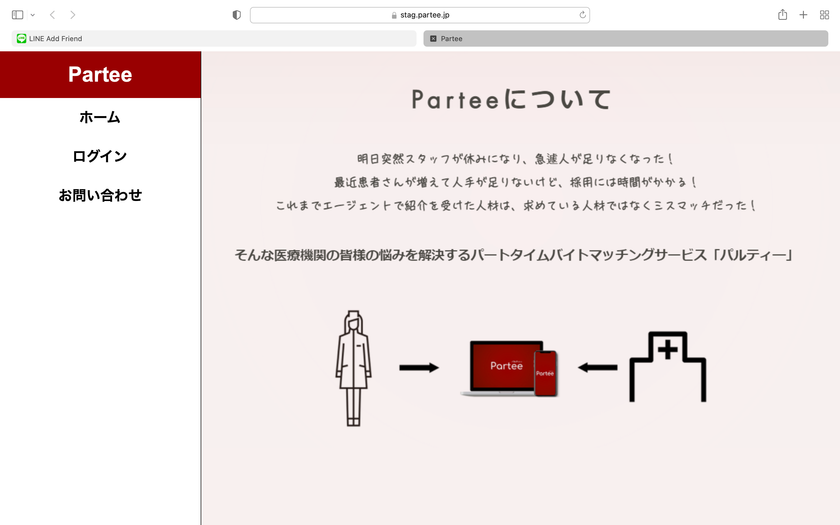
Task: Go back with the back arrow
Action: (x=52, y=15)
